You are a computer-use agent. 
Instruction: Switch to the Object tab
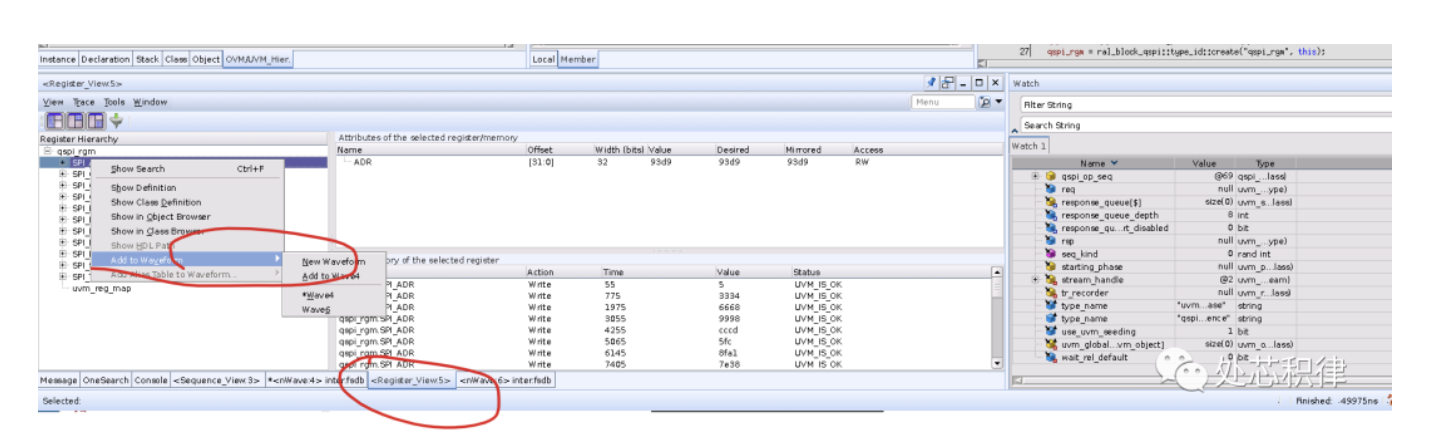(x=206, y=59)
